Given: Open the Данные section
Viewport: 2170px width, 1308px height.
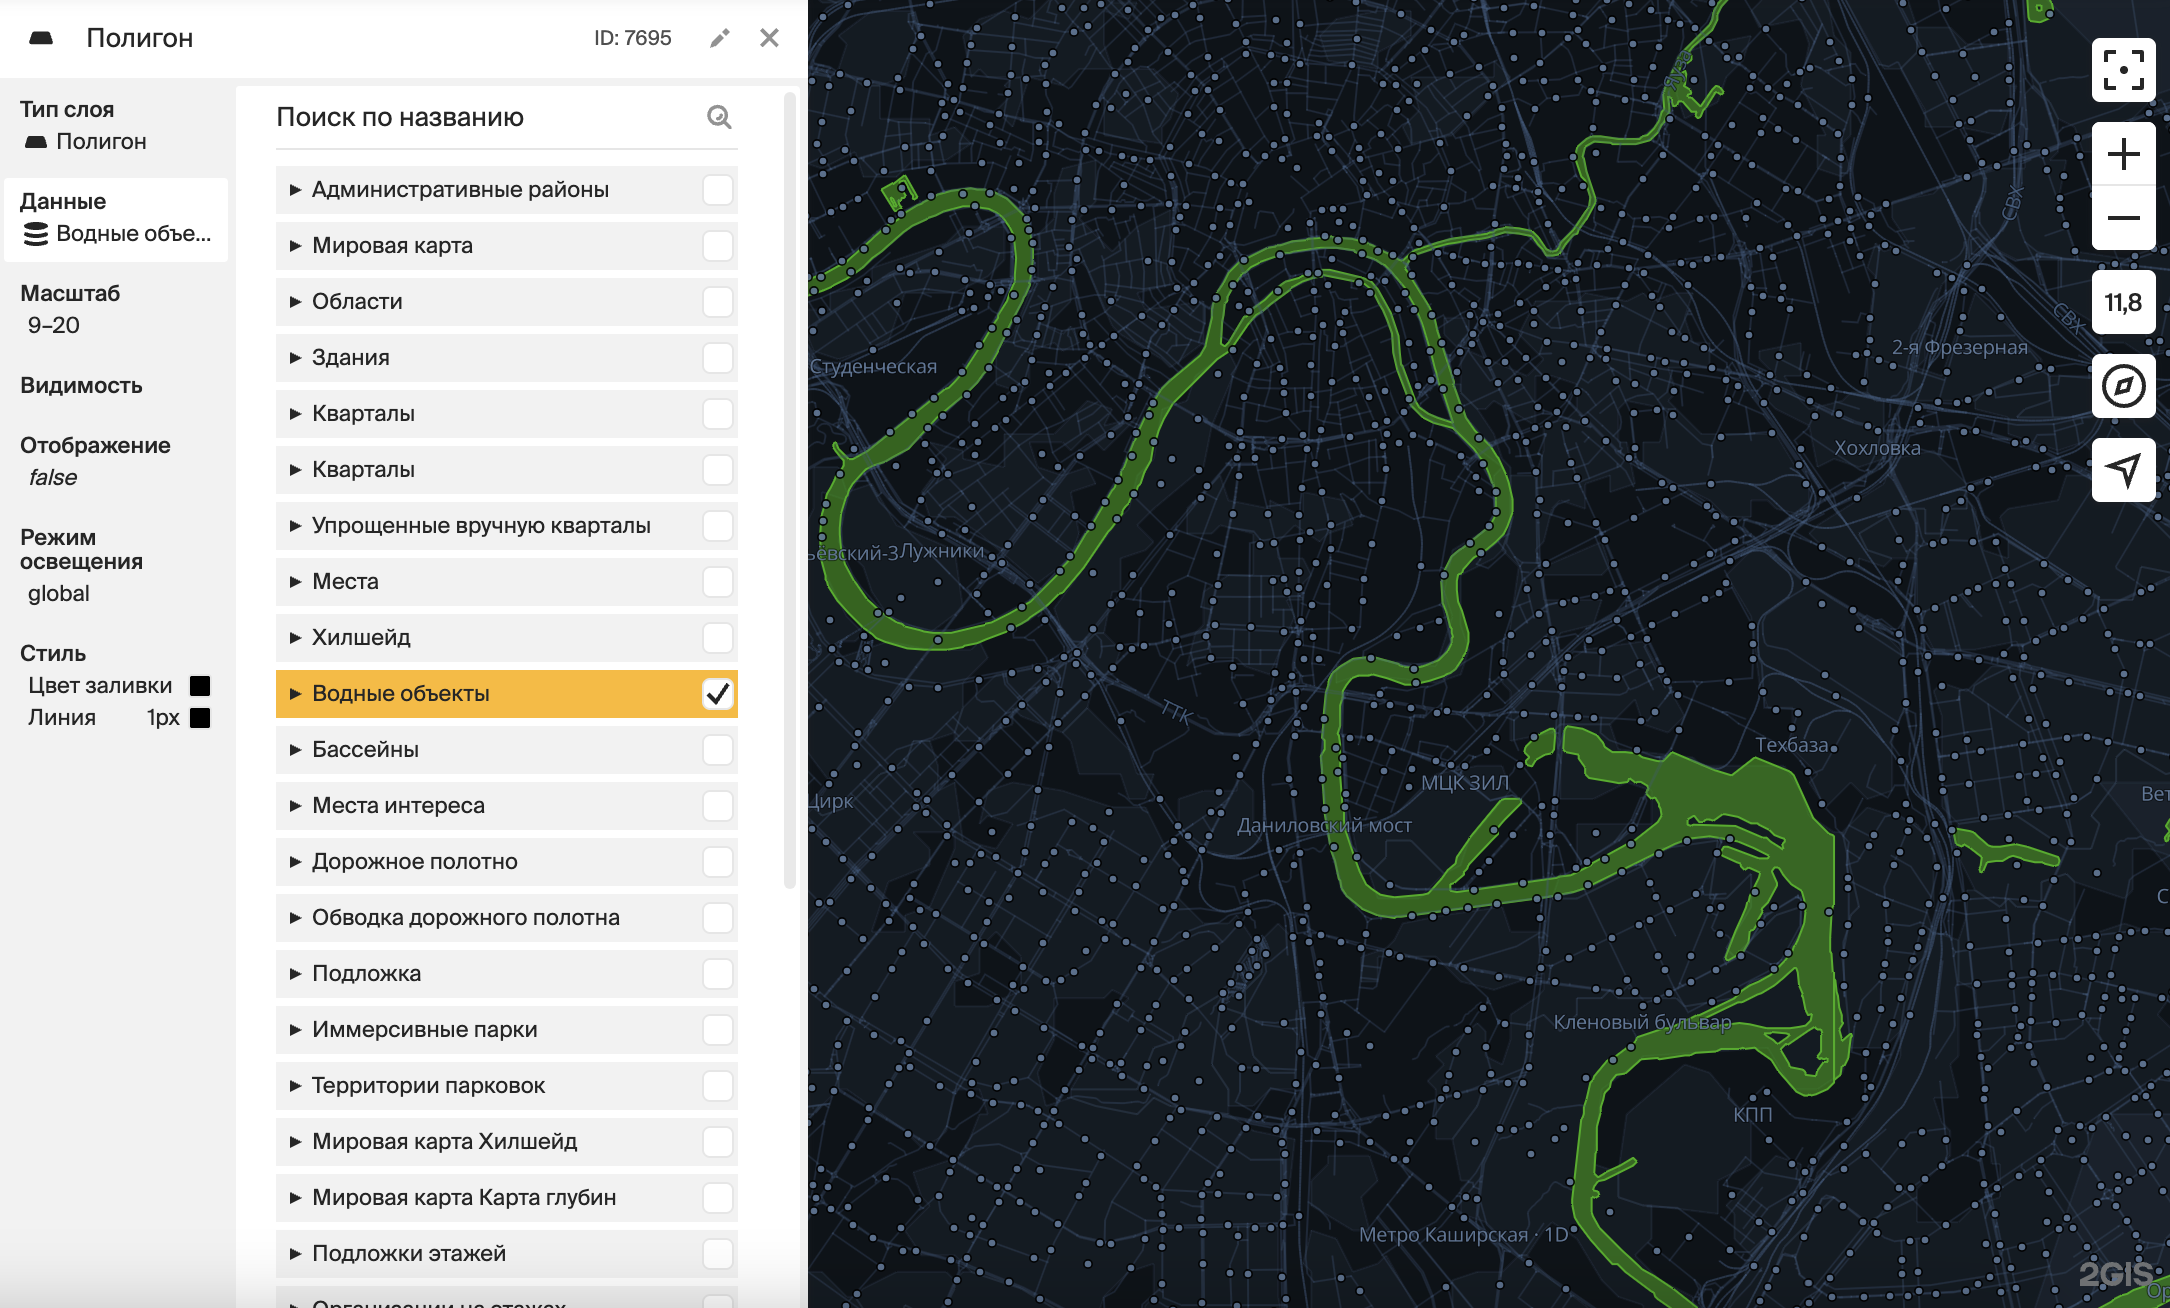Looking at the screenshot, I should pos(116,219).
